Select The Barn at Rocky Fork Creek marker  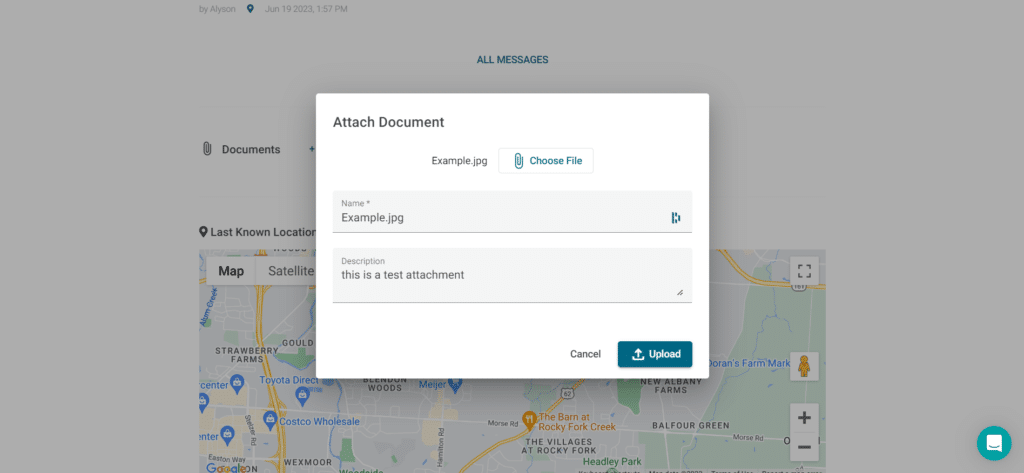click(x=530, y=418)
